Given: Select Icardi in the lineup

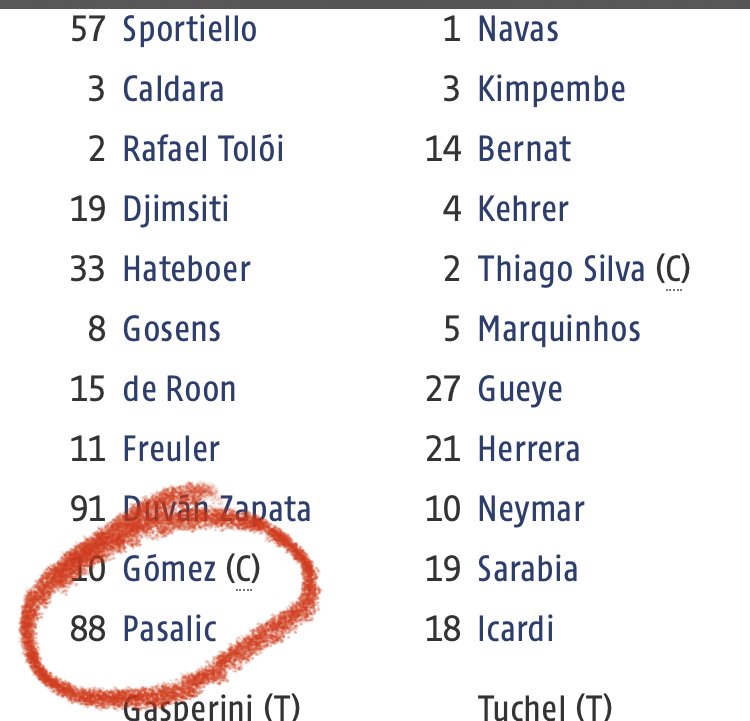Looking at the screenshot, I should point(516,629).
